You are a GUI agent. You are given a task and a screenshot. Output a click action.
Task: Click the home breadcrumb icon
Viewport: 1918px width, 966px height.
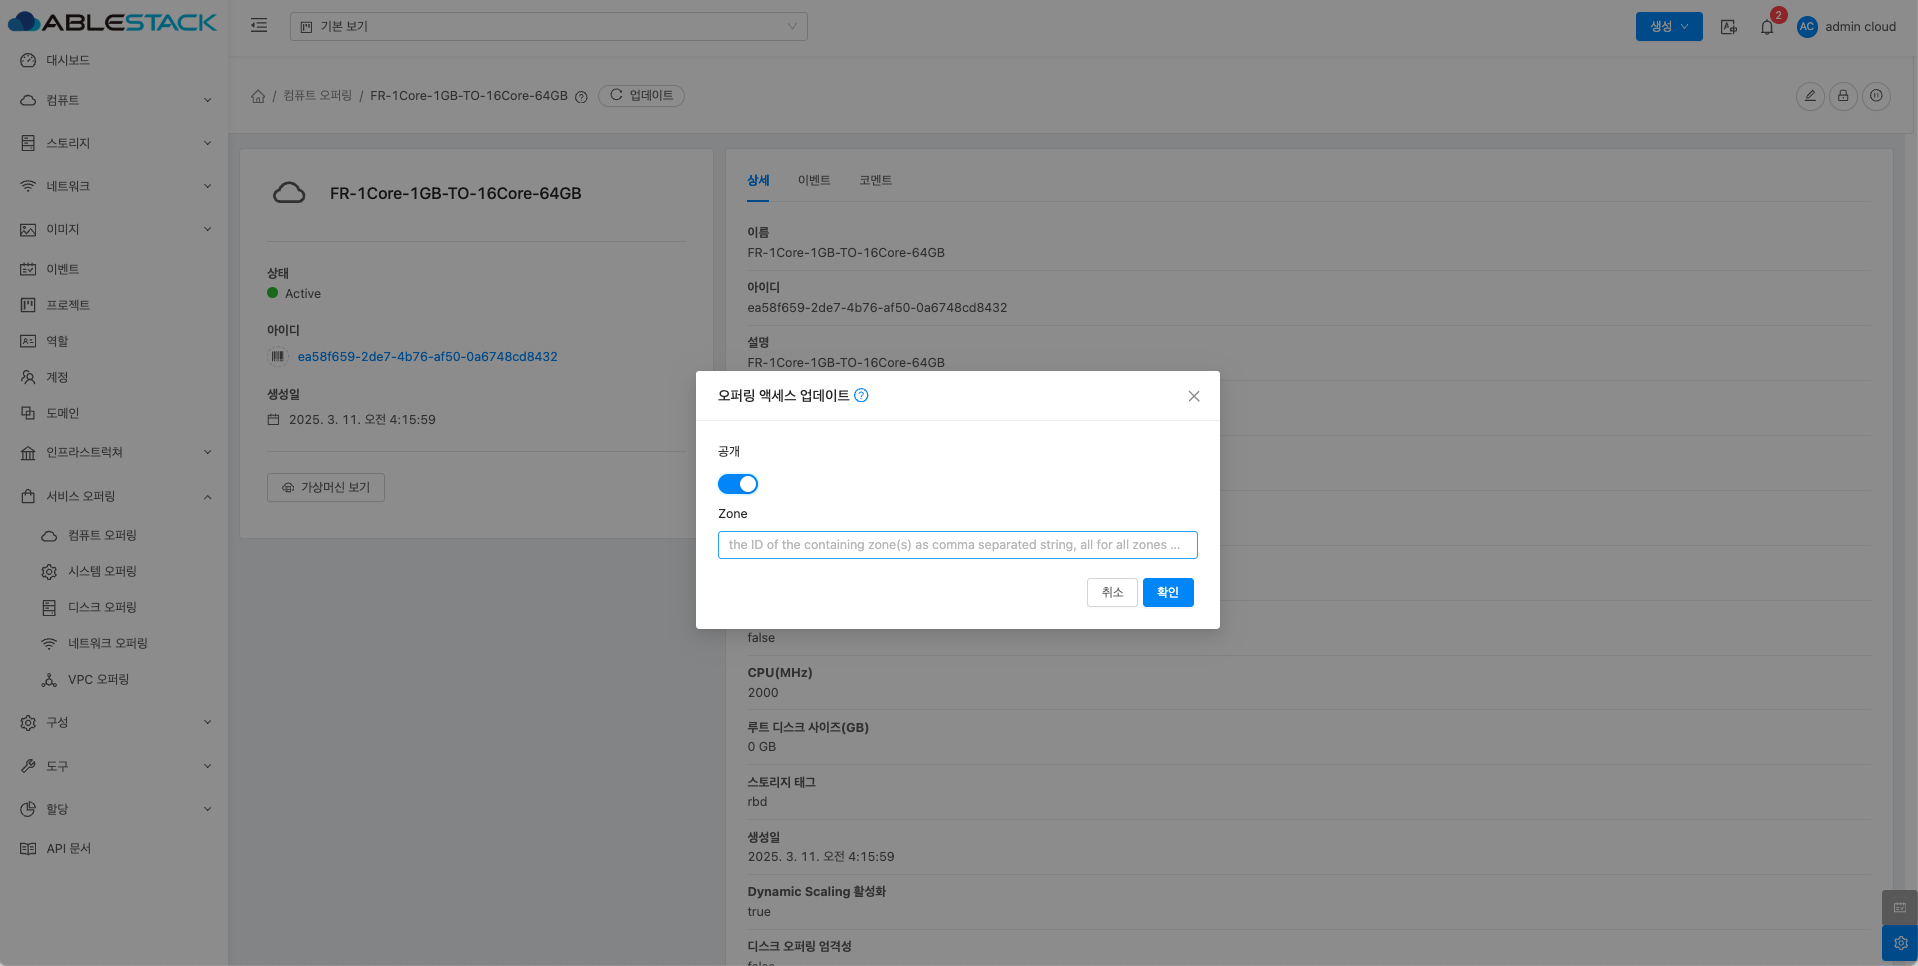coord(258,96)
